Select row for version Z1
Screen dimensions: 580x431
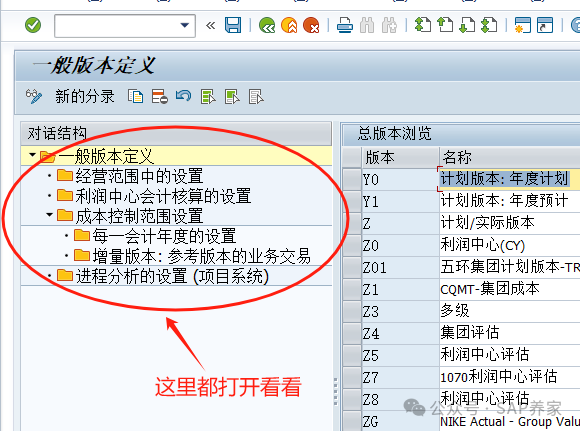pyautogui.click(x=352, y=289)
